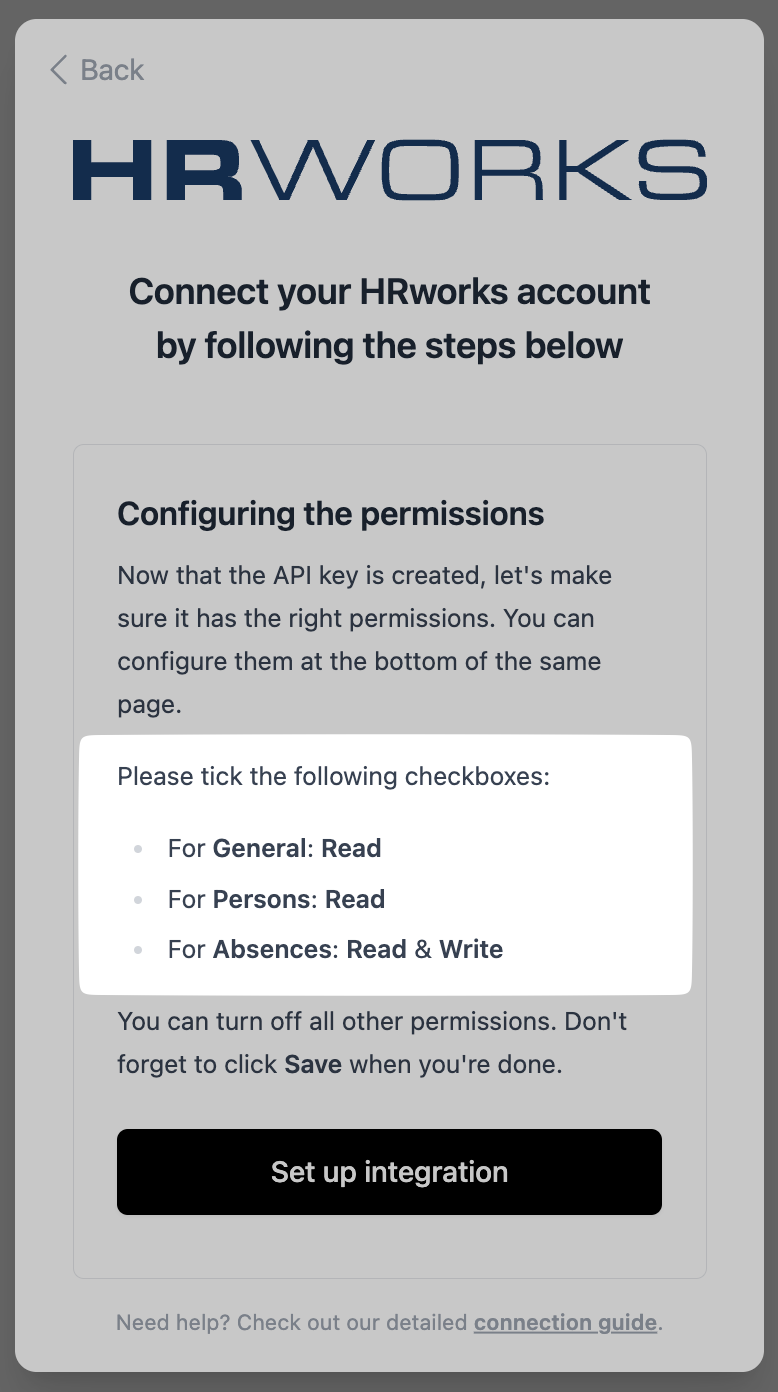Click the 'For General: Read' list item
Image resolution: width=778 pixels, height=1392 pixels.
[x=274, y=848]
